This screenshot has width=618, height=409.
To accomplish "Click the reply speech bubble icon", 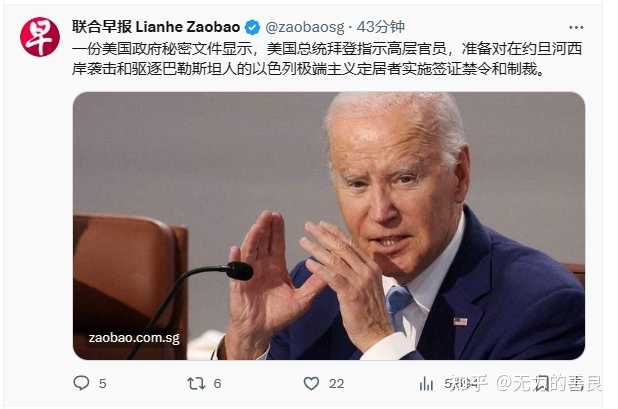I will pos(82,383).
